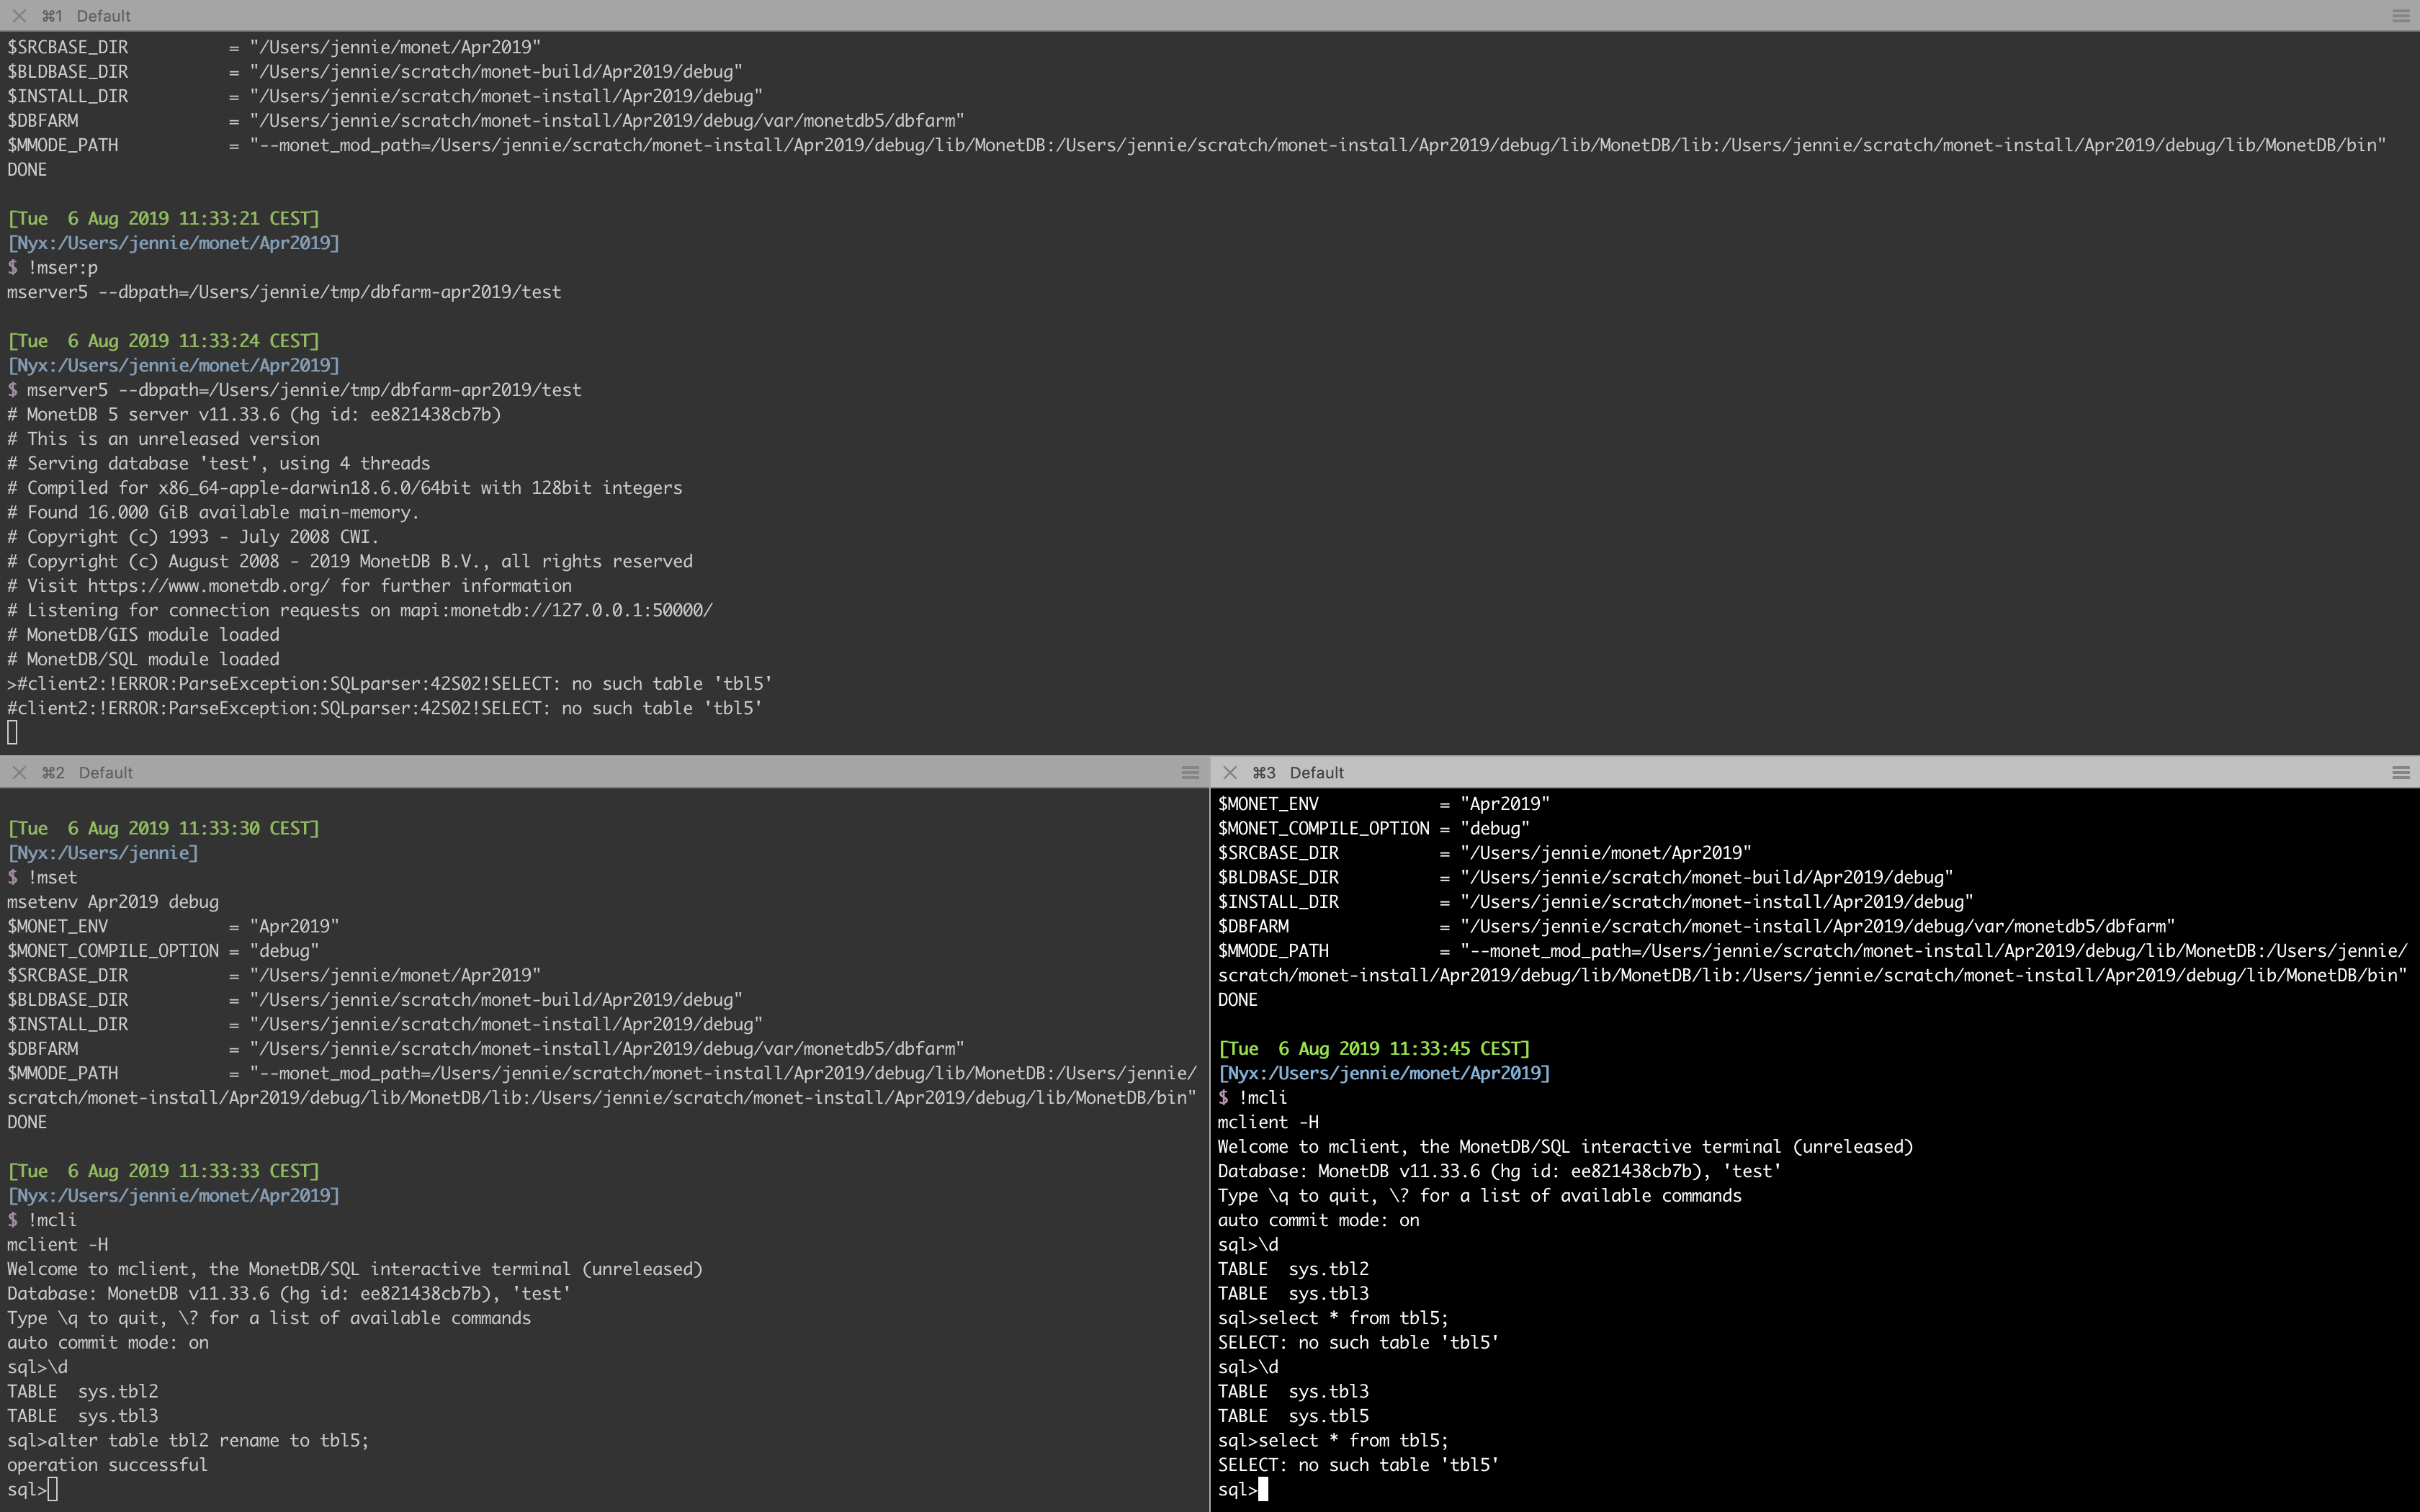Close pane ⌘3 with the X icon
Viewport: 2420px width, 1512px height.
coord(1230,772)
